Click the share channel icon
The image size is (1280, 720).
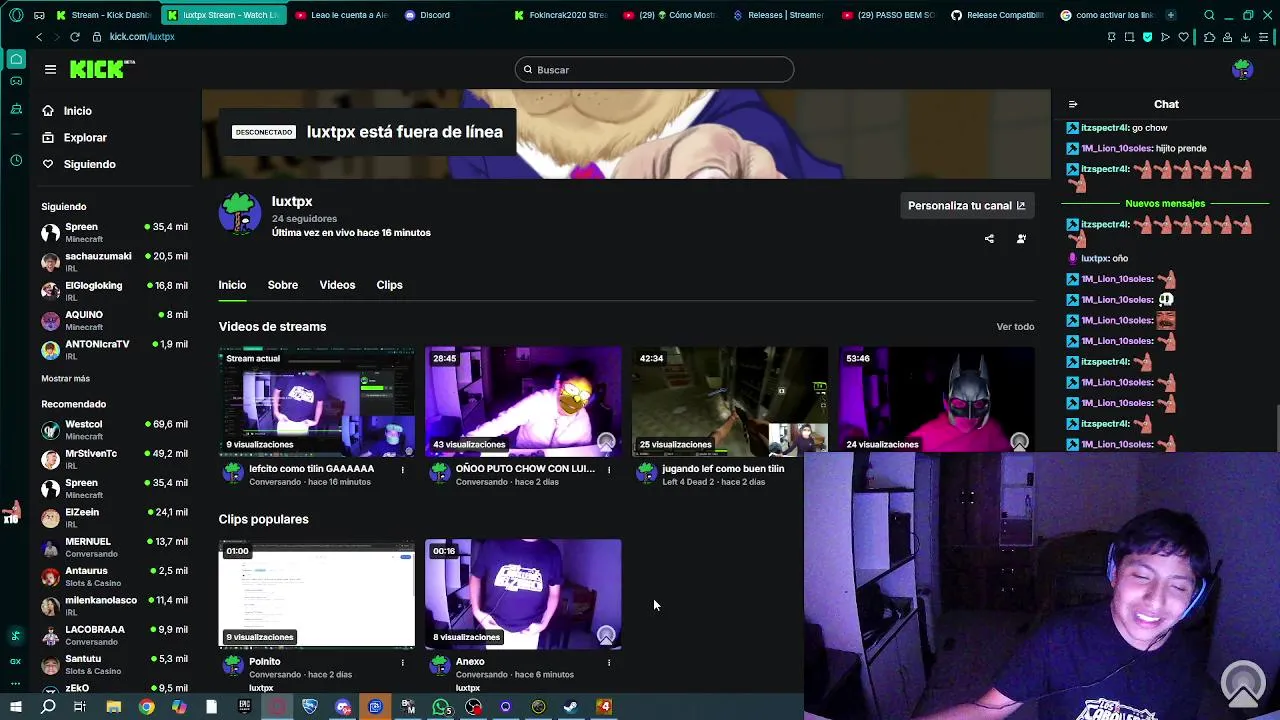[989, 239]
